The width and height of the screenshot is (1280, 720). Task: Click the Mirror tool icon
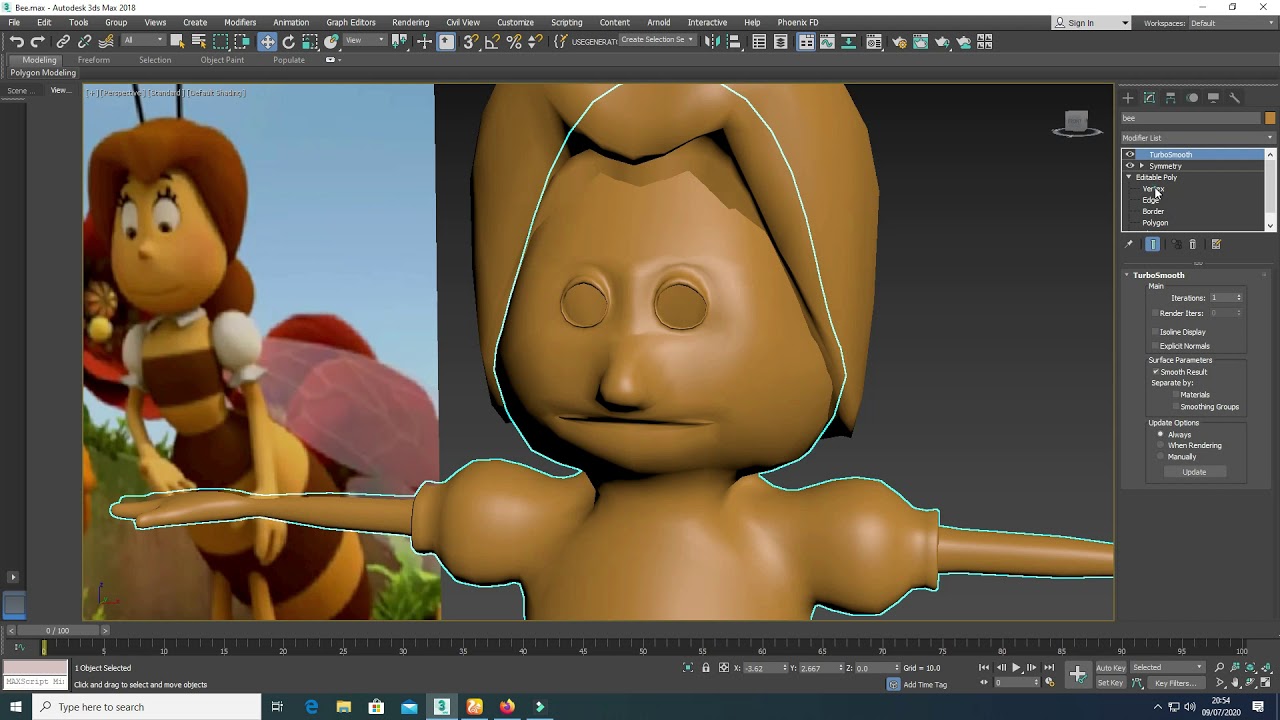click(712, 41)
